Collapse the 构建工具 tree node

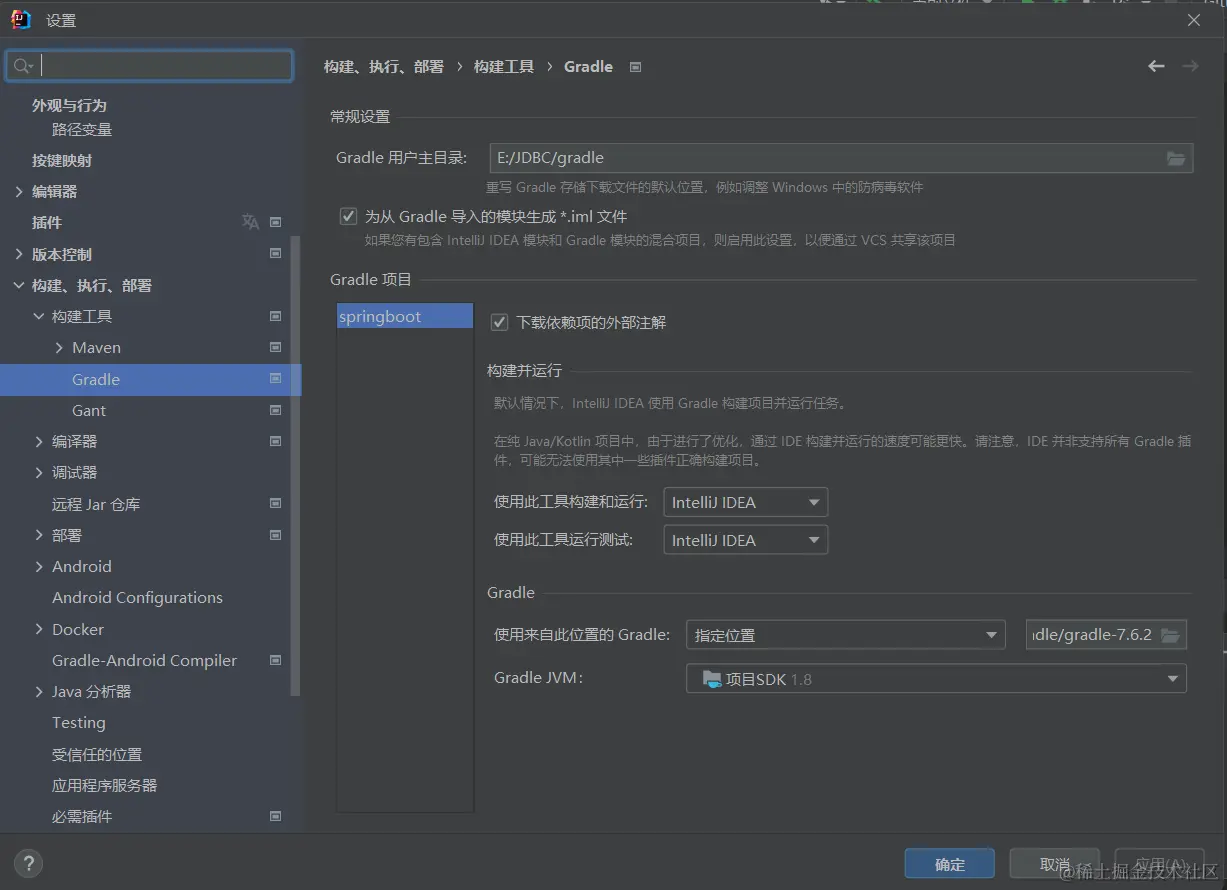click(x=39, y=316)
